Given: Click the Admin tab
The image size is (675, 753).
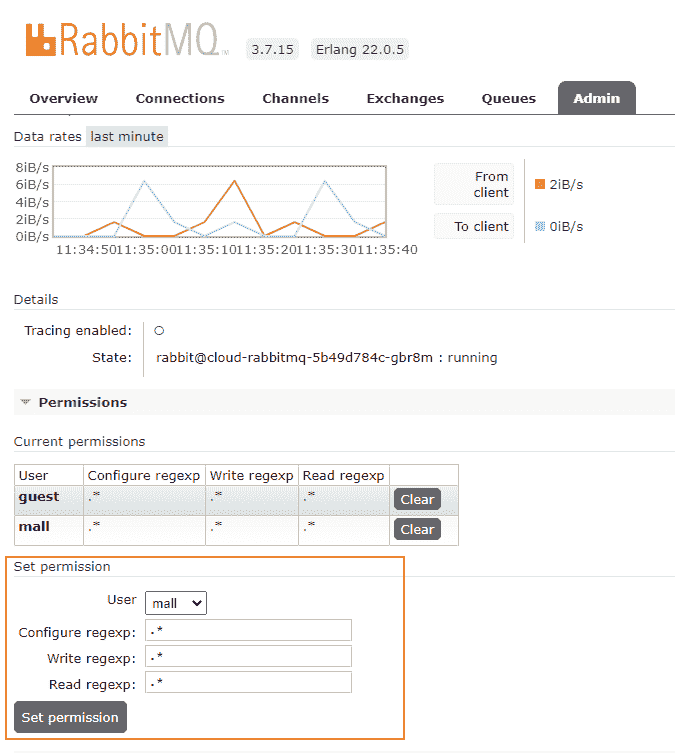Looking at the screenshot, I should pyautogui.click(x=597, y=98).
